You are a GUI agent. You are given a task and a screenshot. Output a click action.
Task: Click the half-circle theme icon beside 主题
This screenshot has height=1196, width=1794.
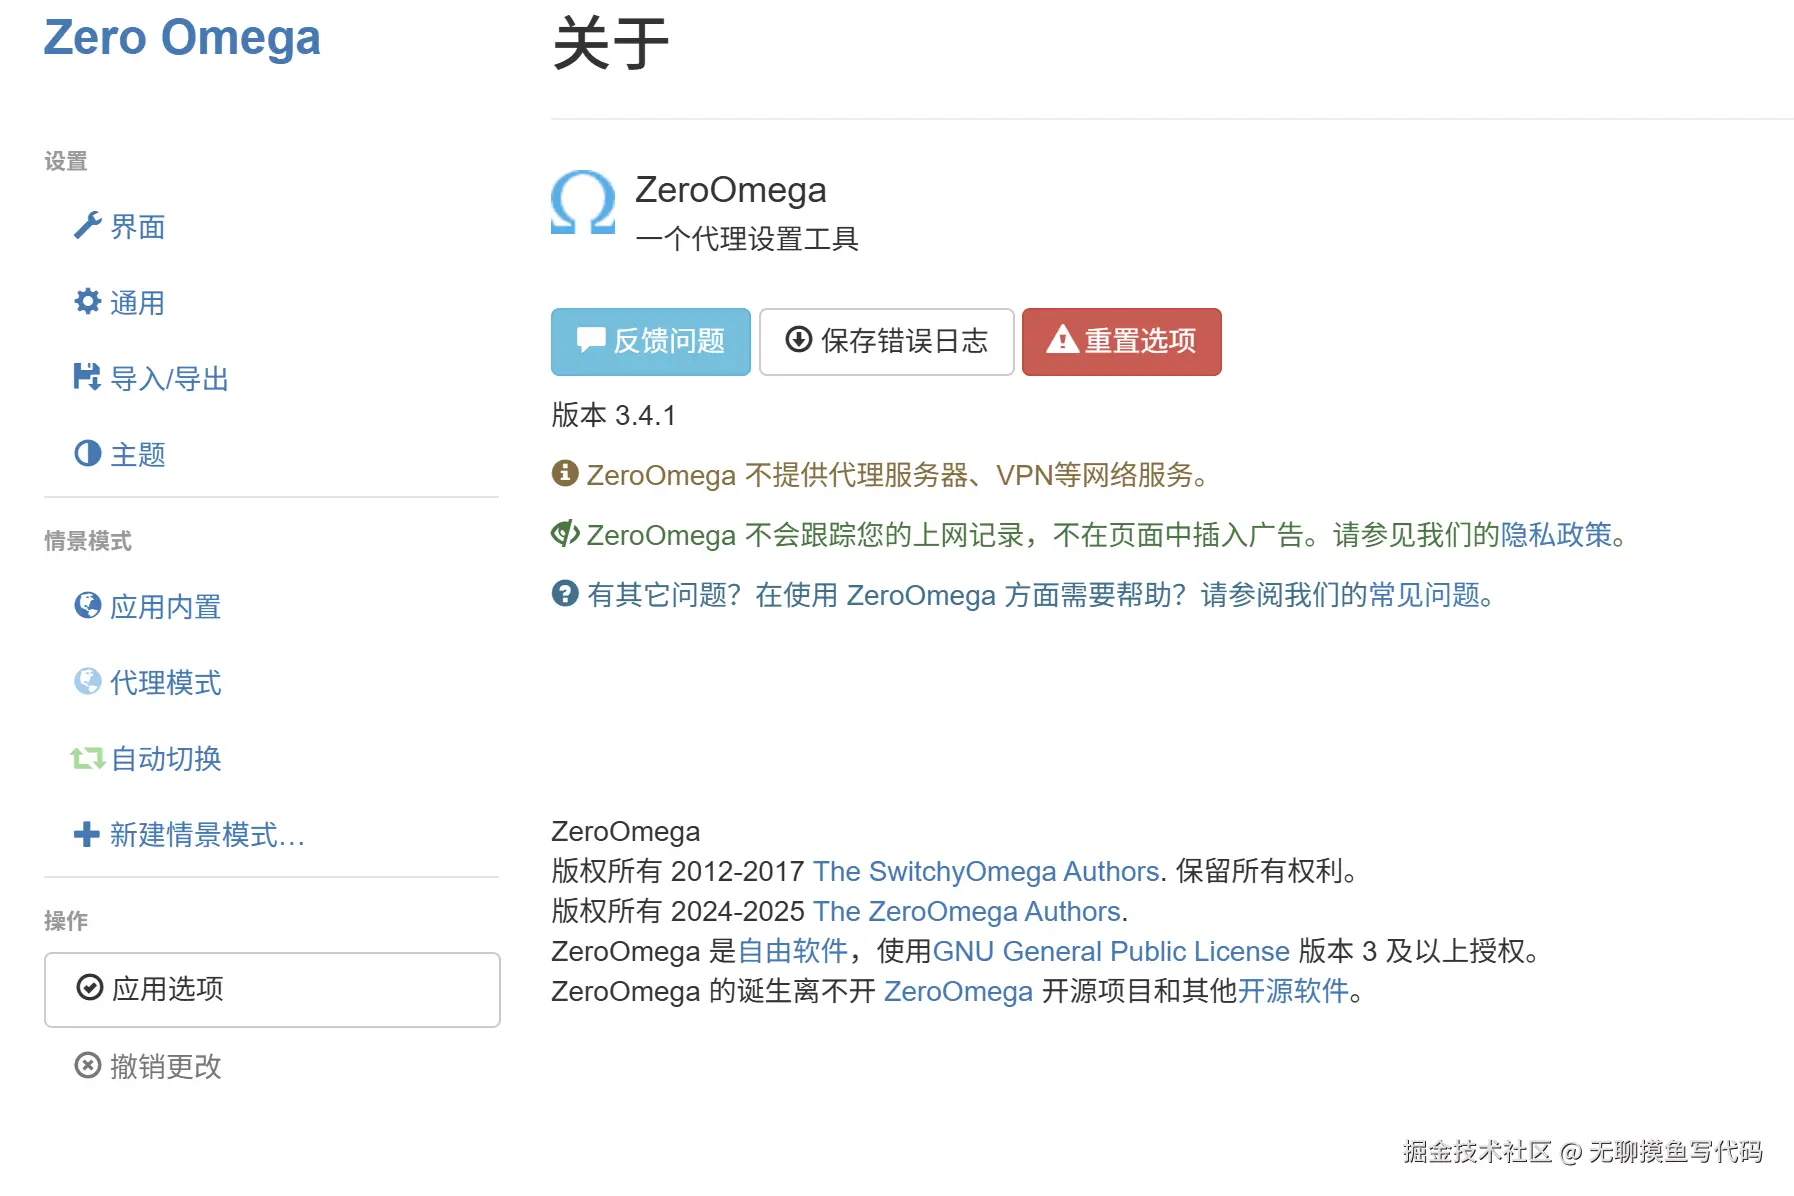point(88,453)
